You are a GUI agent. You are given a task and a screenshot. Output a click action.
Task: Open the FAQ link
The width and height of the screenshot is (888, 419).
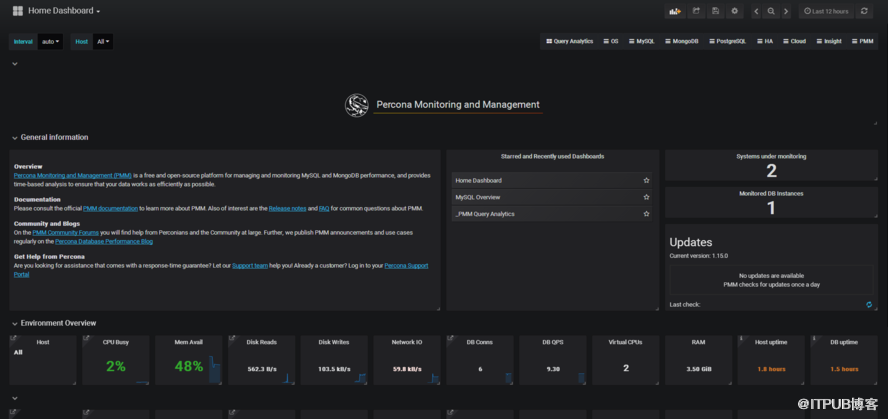[x=324, y=208]
